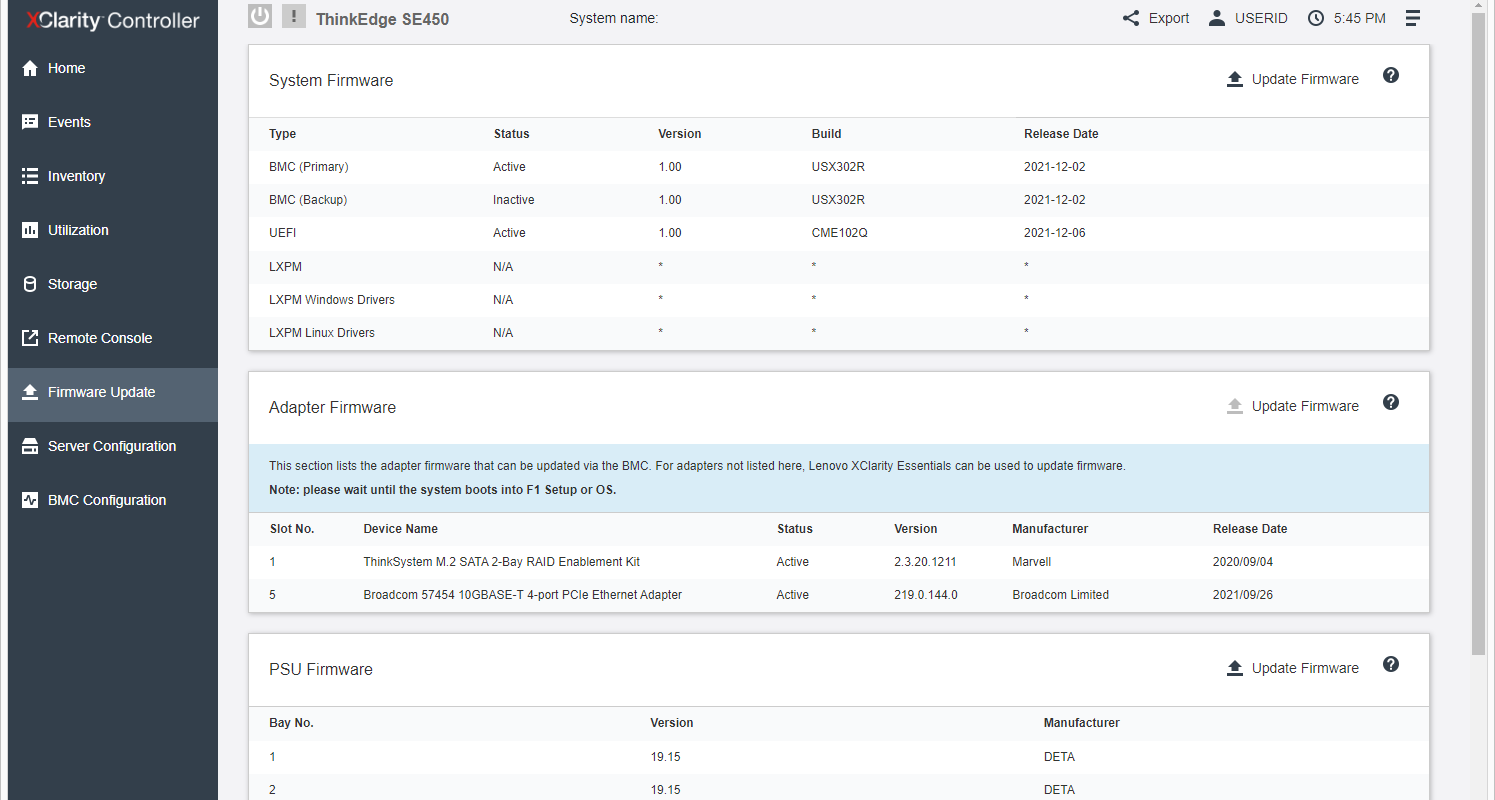Image resolution: width=1495 pixels, height=800 pixels.
Task: Click the Bay No. column header
Action: click(292, 723)
